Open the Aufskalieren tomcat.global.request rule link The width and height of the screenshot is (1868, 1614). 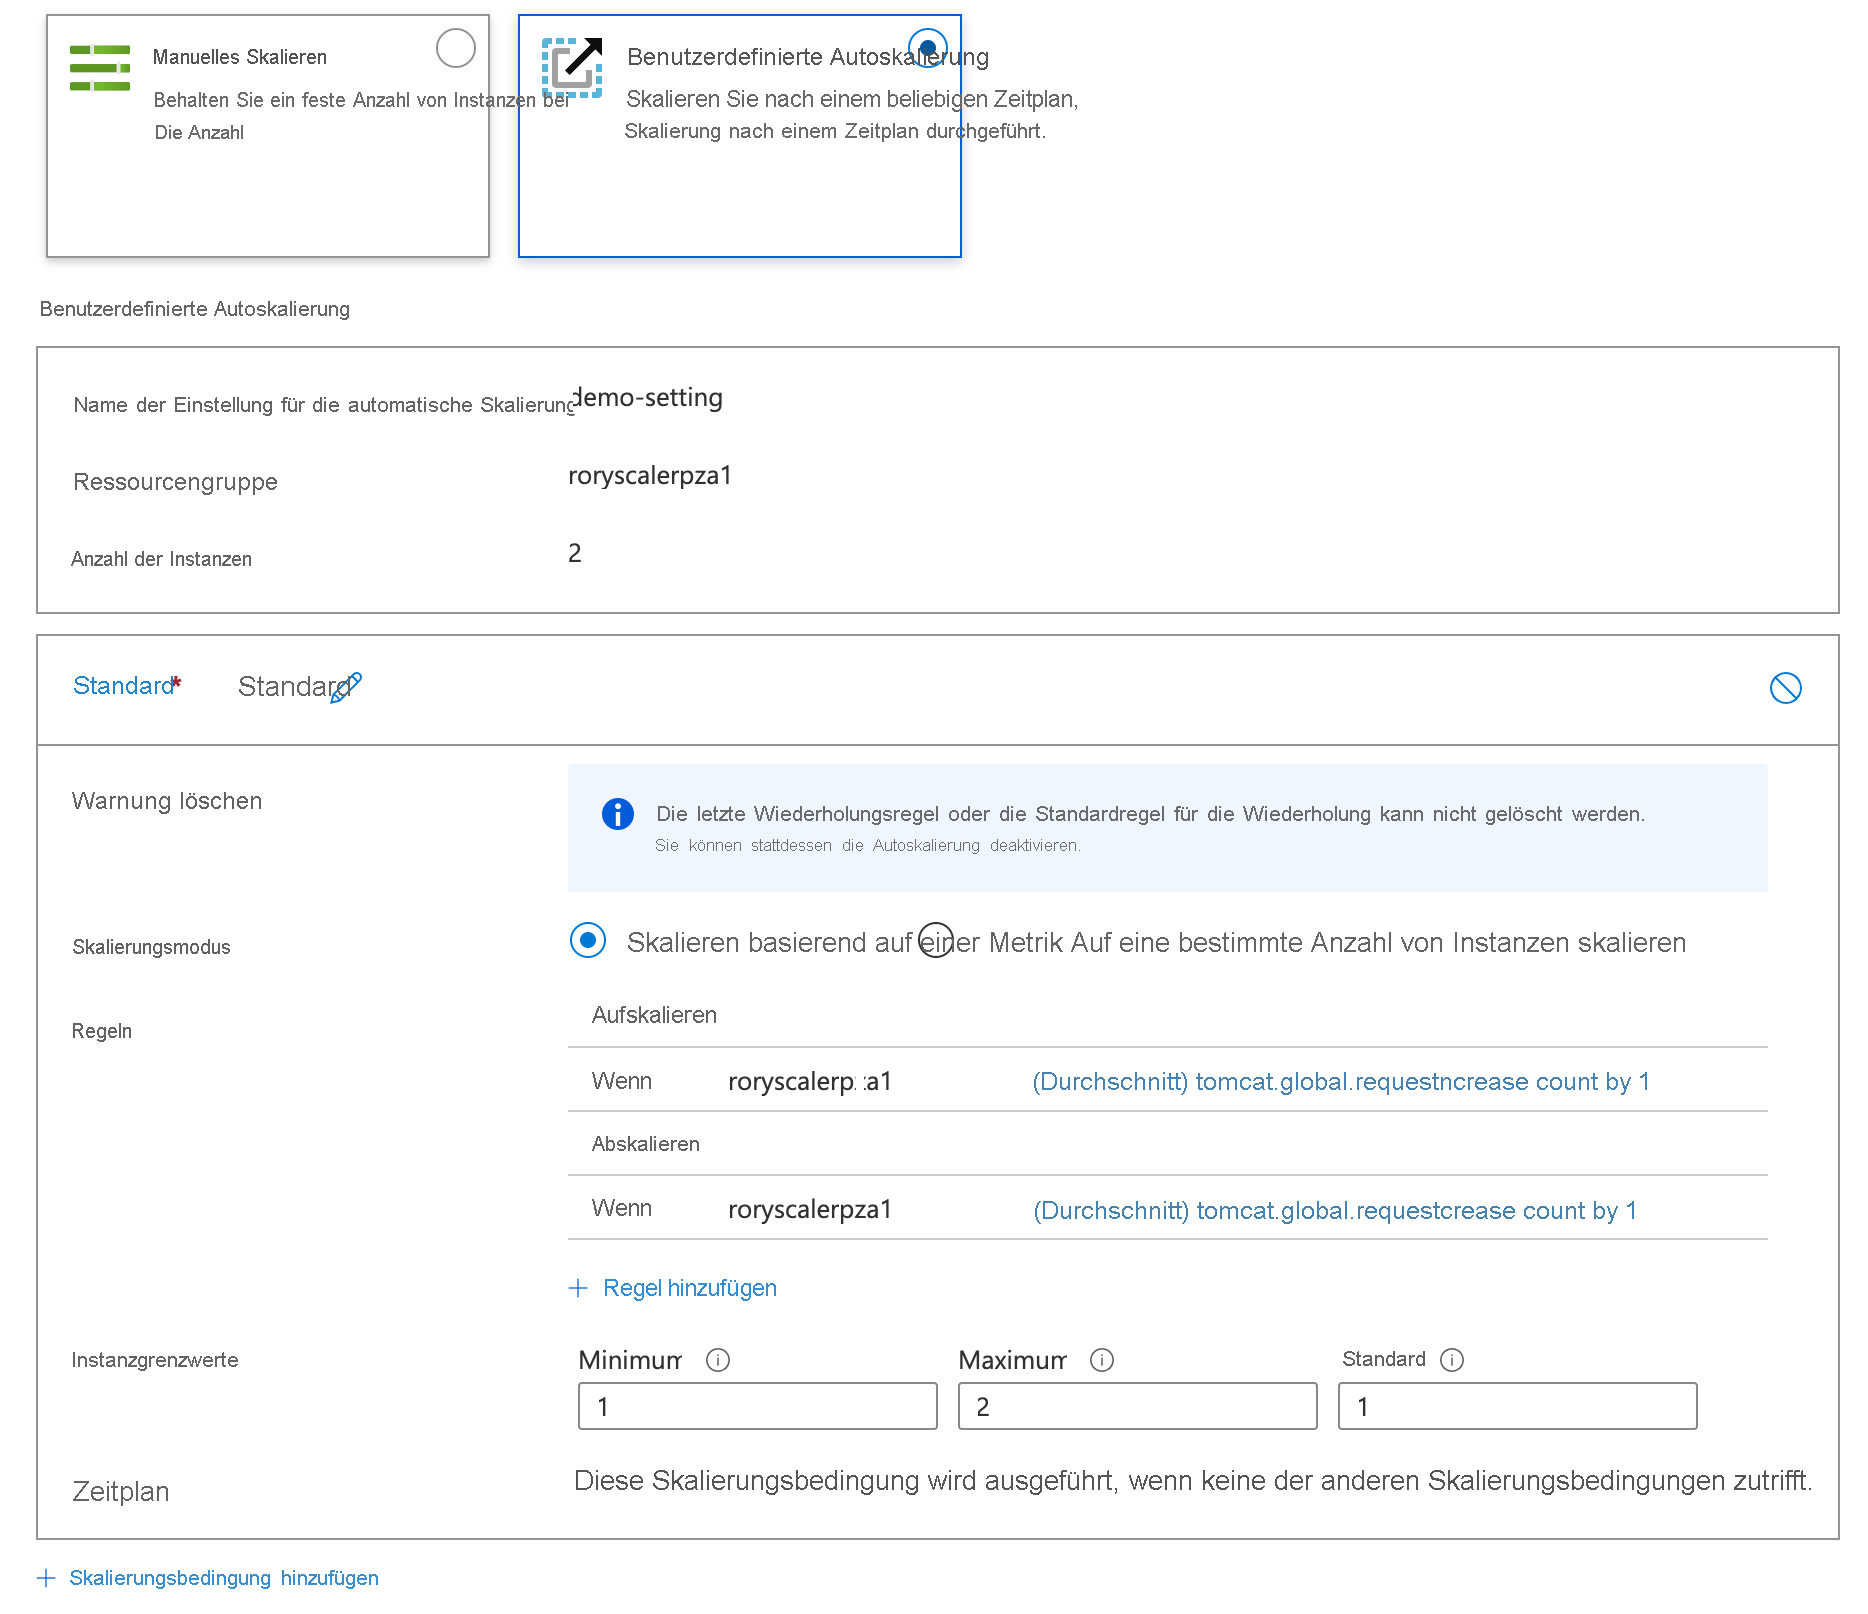coord(1340,1082)
